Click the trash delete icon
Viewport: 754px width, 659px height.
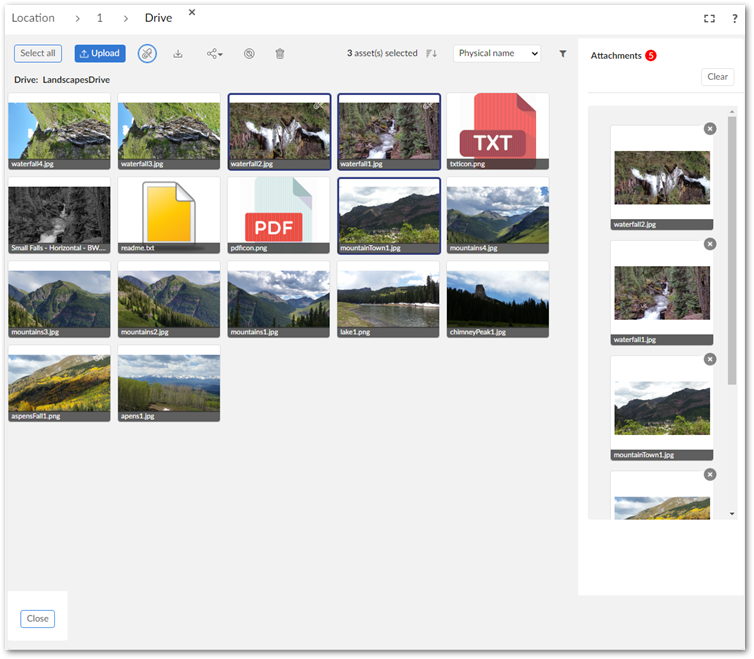(280, 54)
